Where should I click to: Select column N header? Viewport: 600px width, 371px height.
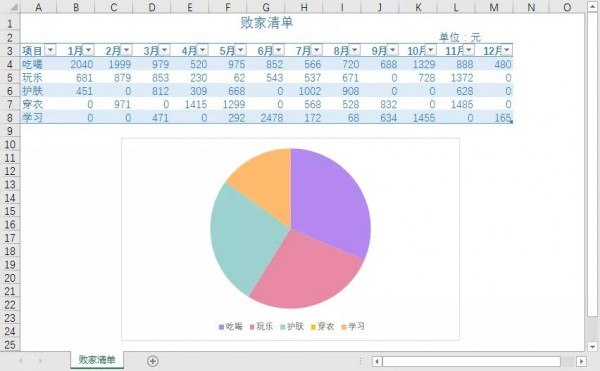pos(531,7)
